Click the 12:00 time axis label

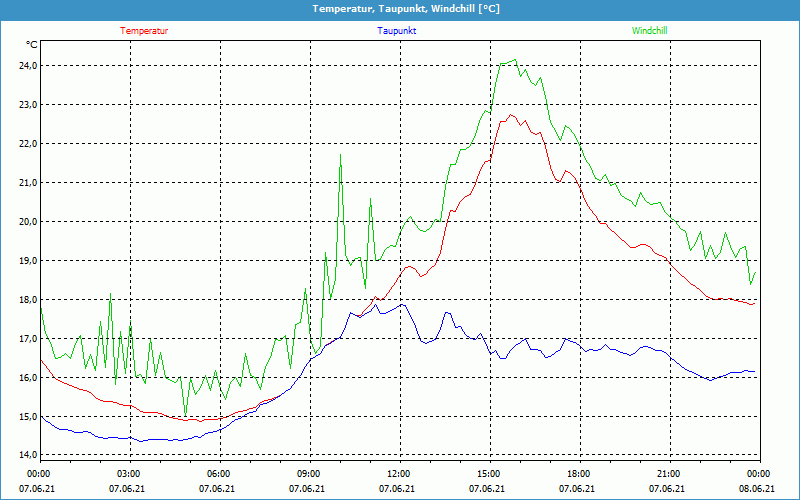400,474
